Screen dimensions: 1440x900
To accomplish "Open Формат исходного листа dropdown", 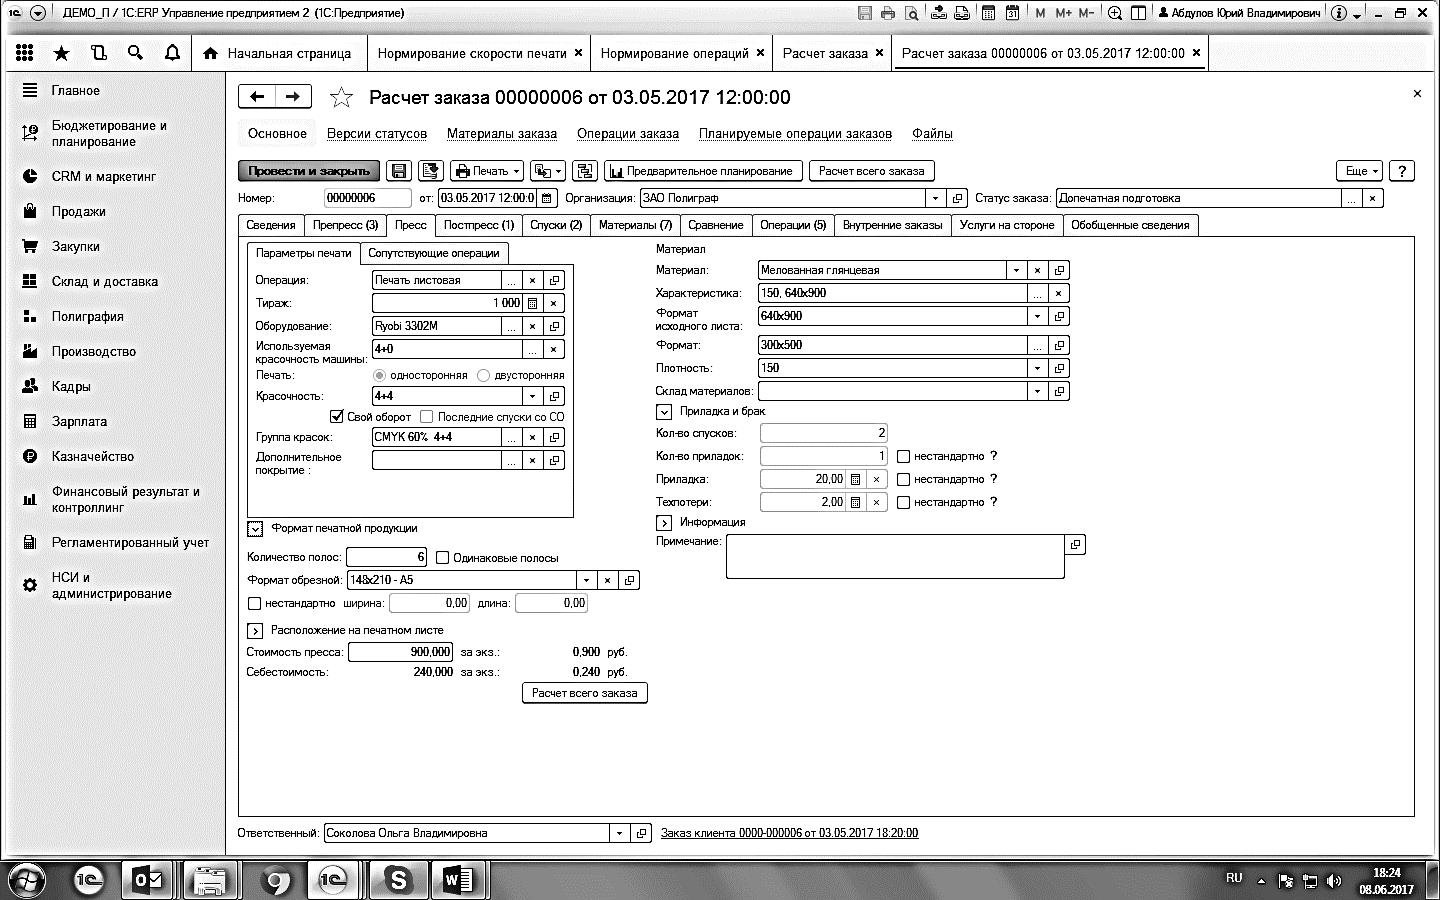I will point(1037,316).
